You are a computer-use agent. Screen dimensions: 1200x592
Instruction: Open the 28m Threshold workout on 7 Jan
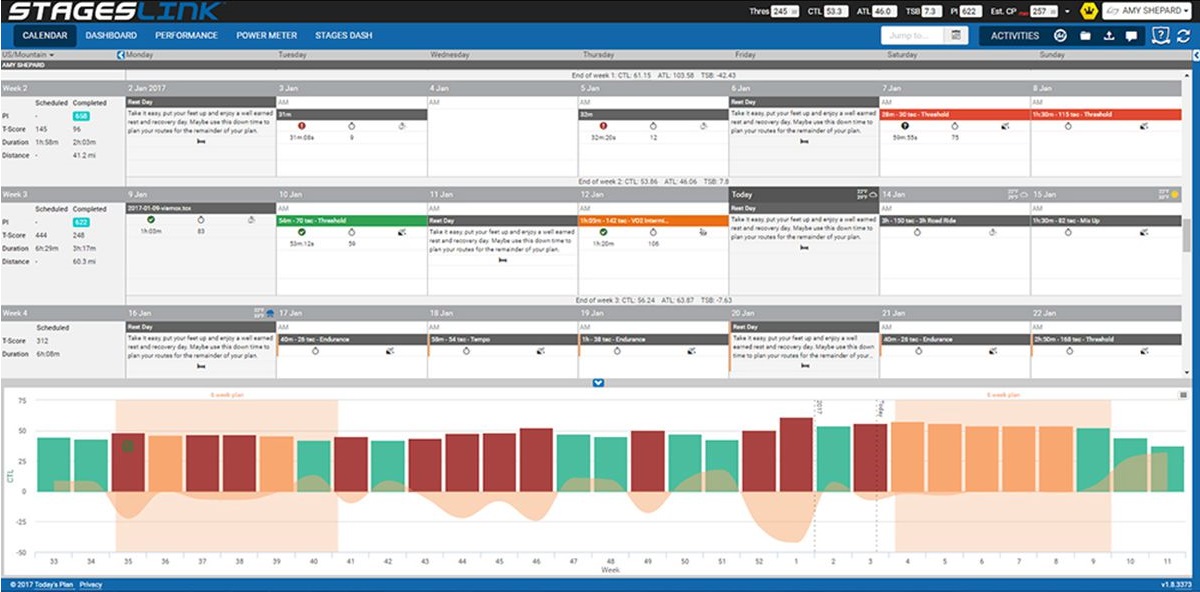point(954,113)
